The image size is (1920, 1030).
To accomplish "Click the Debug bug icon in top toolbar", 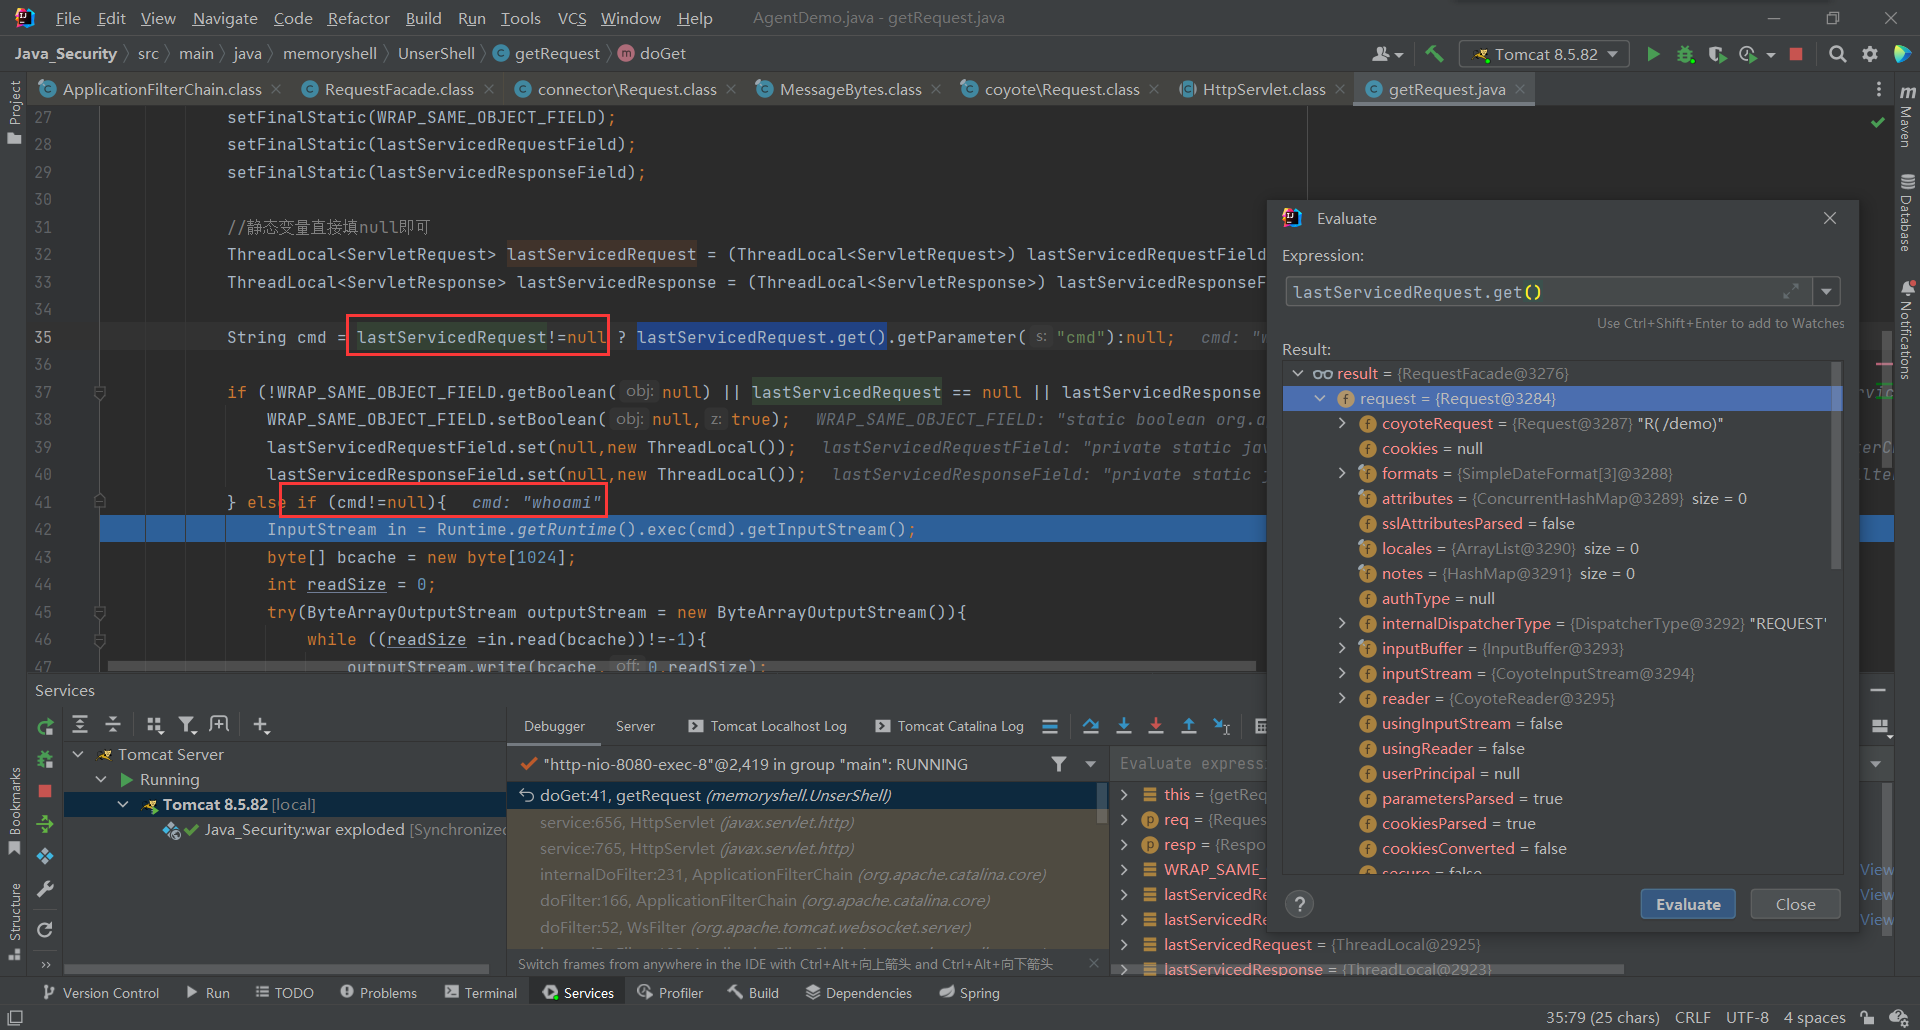I will coord(1685,54).
